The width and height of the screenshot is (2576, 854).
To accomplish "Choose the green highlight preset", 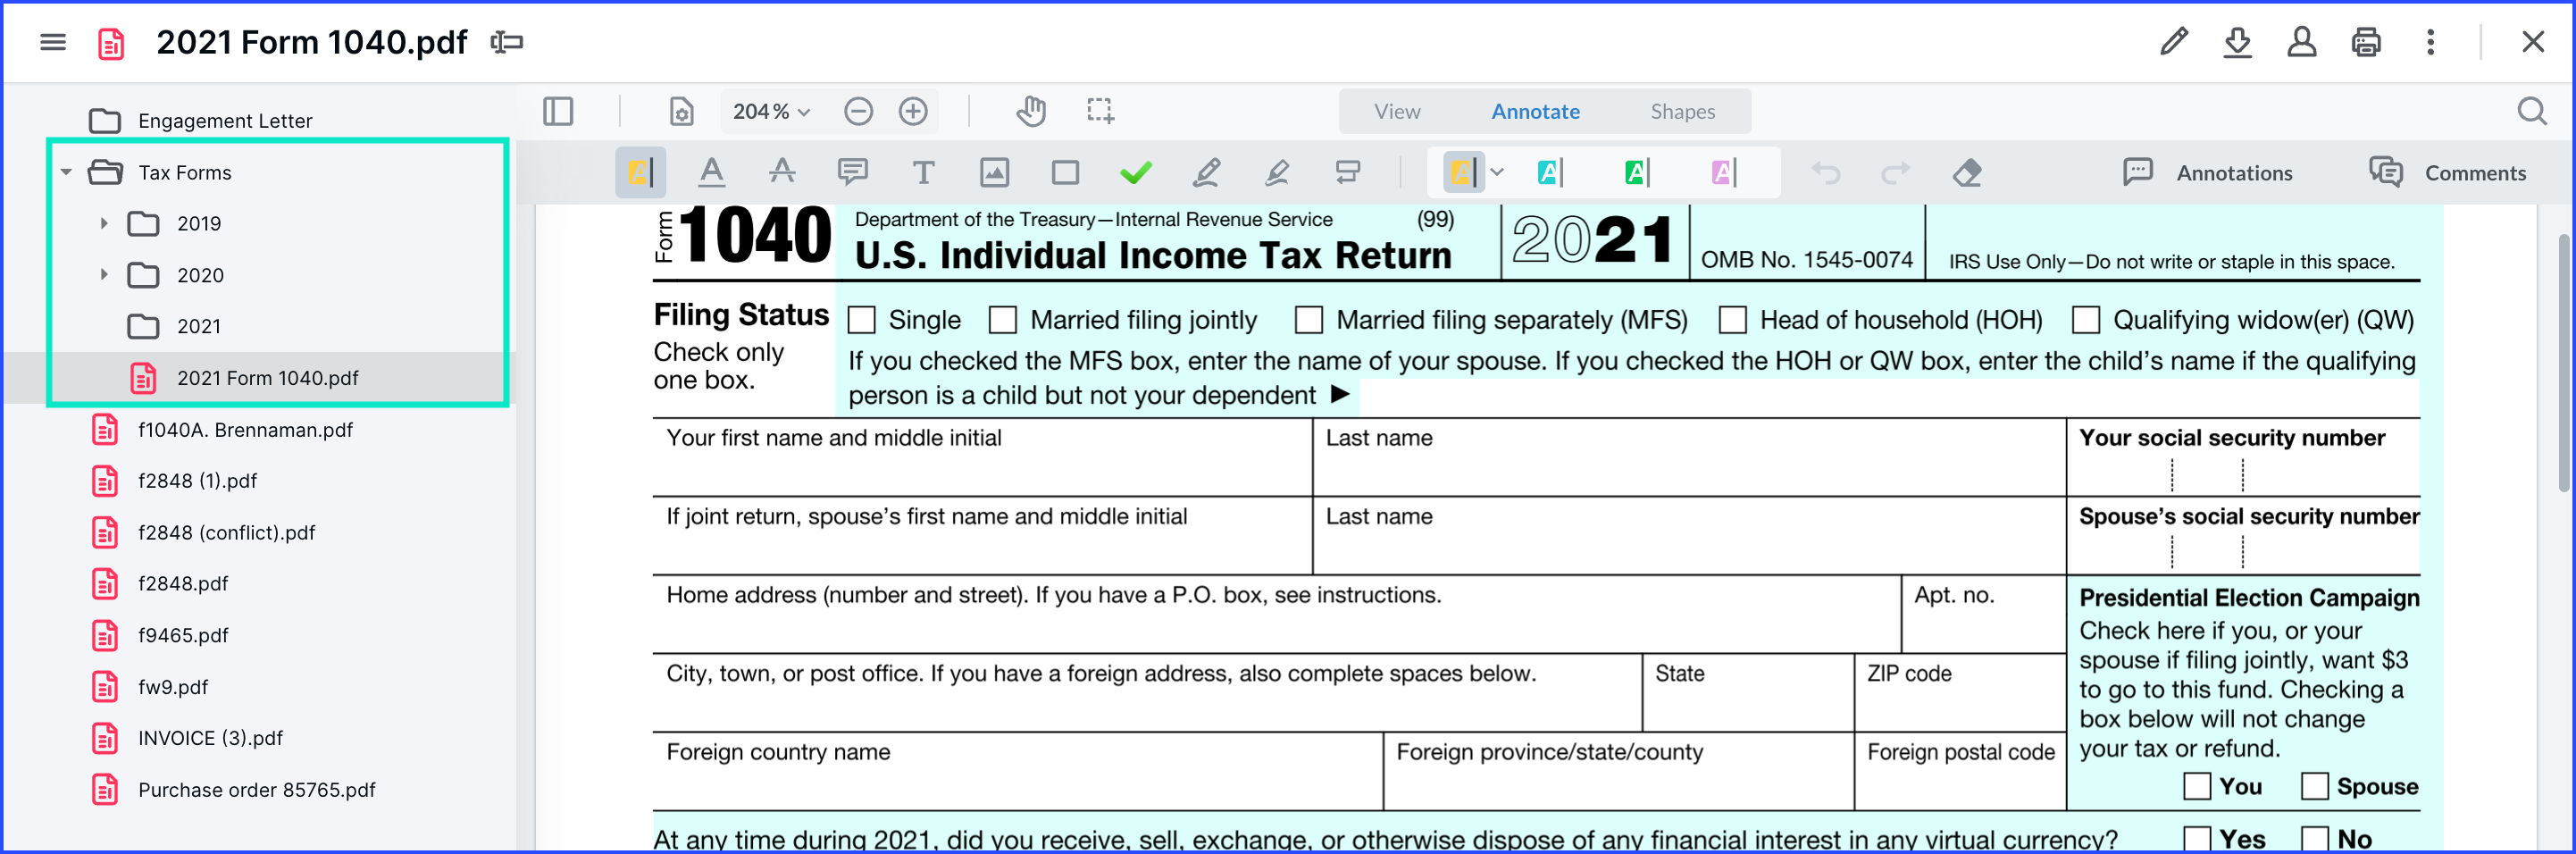I will pos(1636,173).
